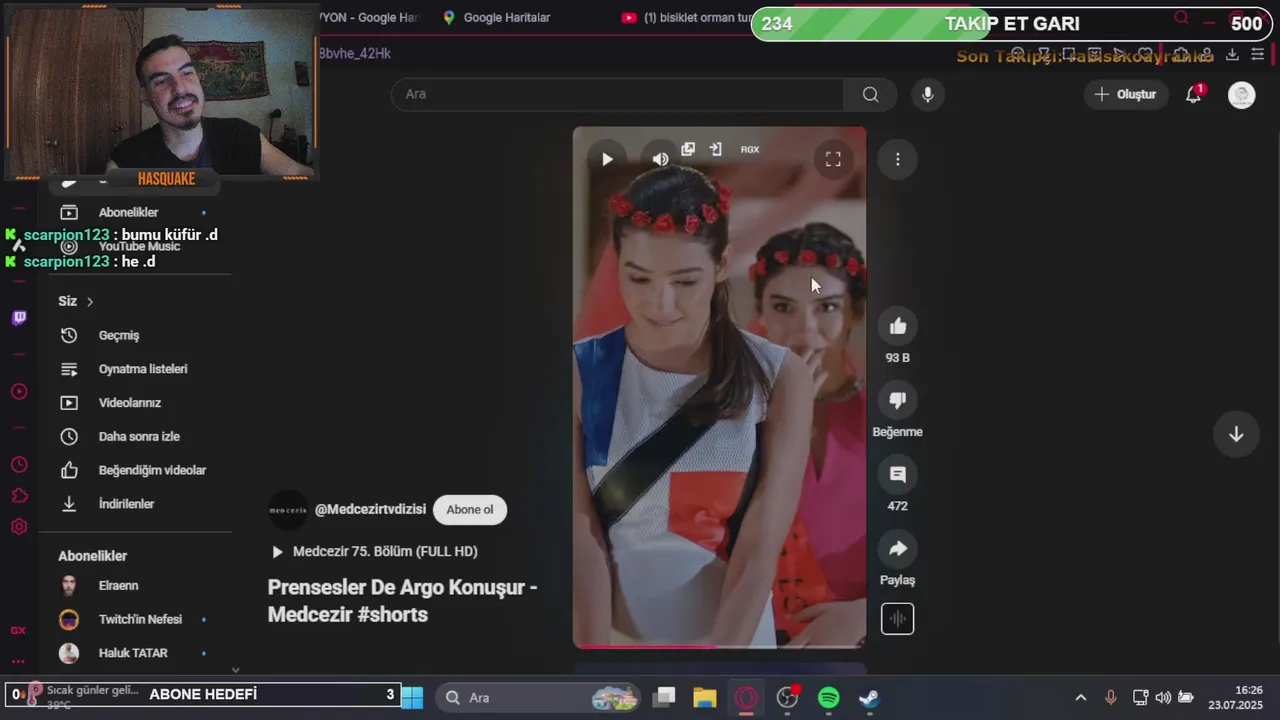This screenshot has width=1280, height=720.
Task: Open the notifications bell
Action: tap(1193, 94)
